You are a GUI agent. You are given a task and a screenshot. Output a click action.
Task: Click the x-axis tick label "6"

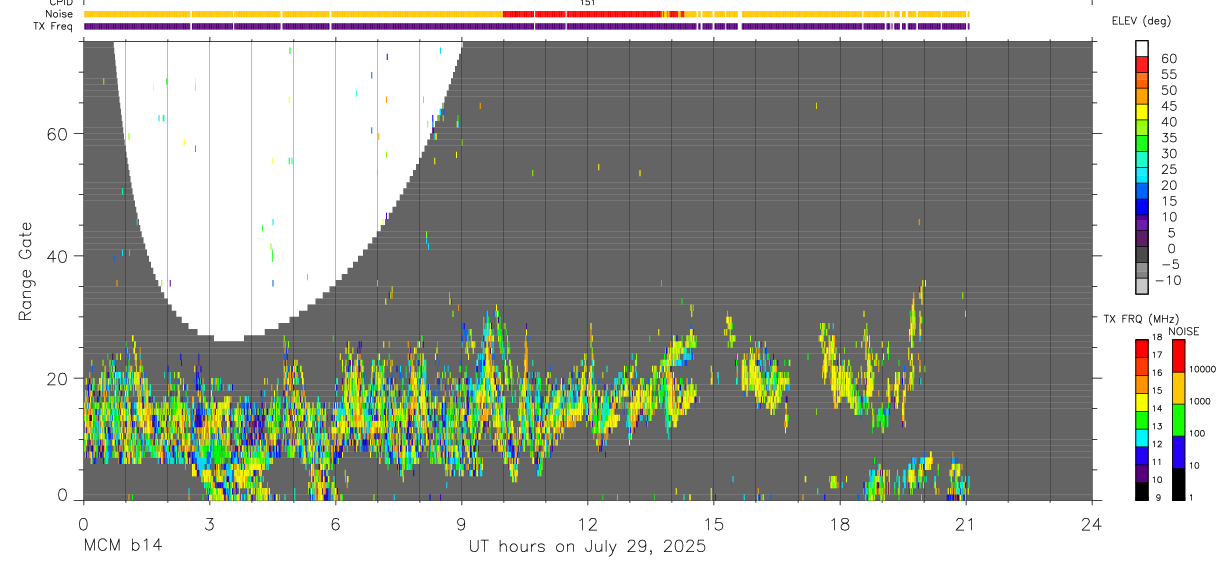coord(335,523)
